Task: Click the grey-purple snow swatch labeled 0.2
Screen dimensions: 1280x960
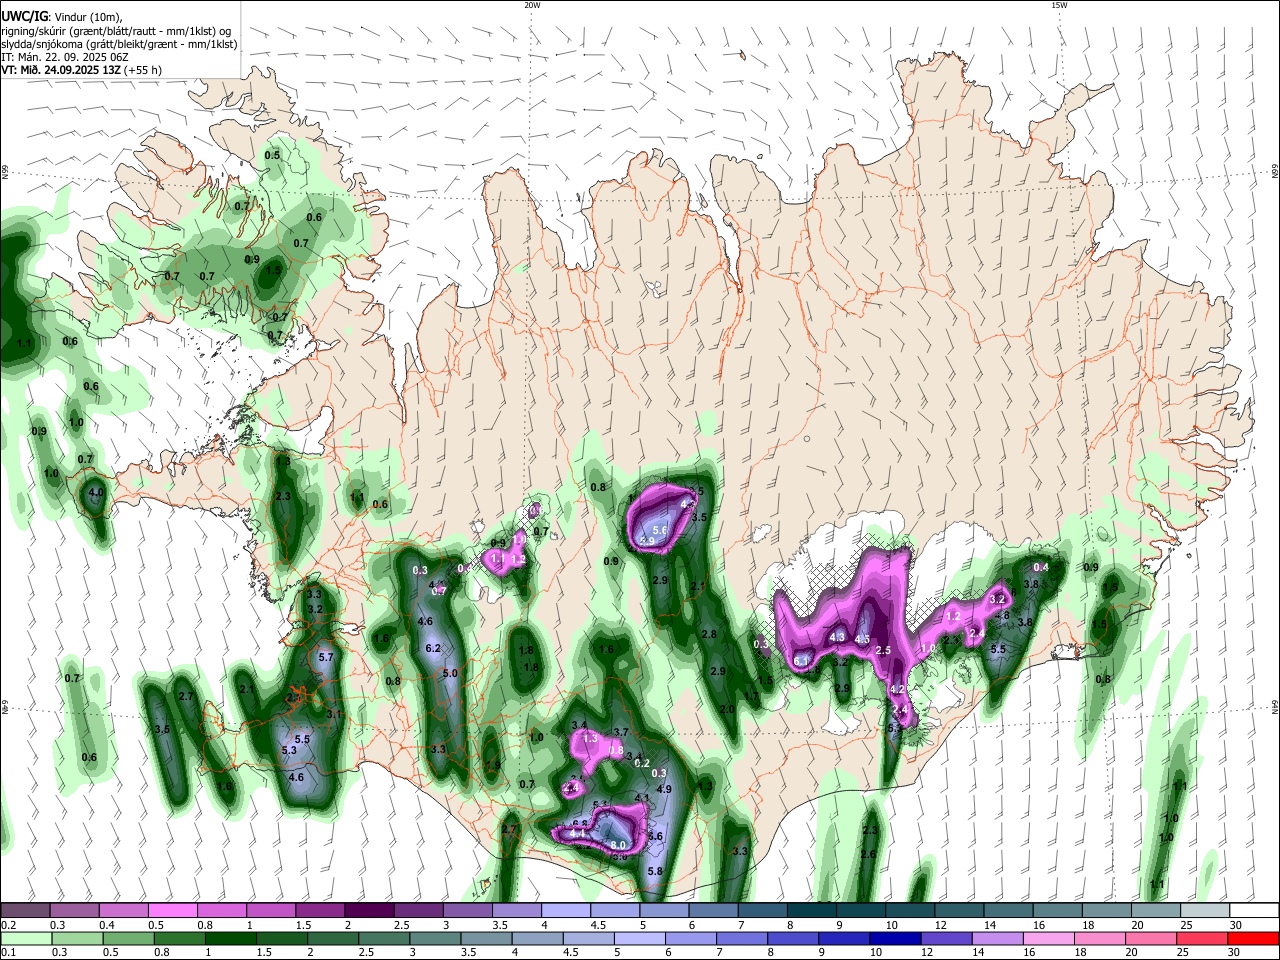Action: pos(25,911)
